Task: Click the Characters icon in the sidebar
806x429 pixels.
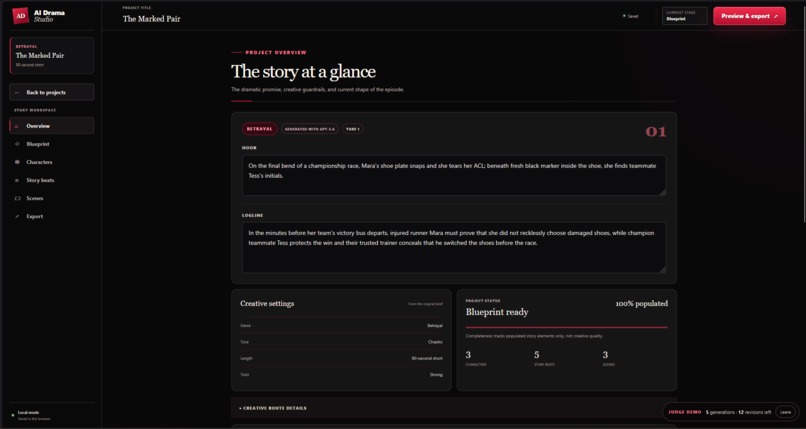Action: 17,162
